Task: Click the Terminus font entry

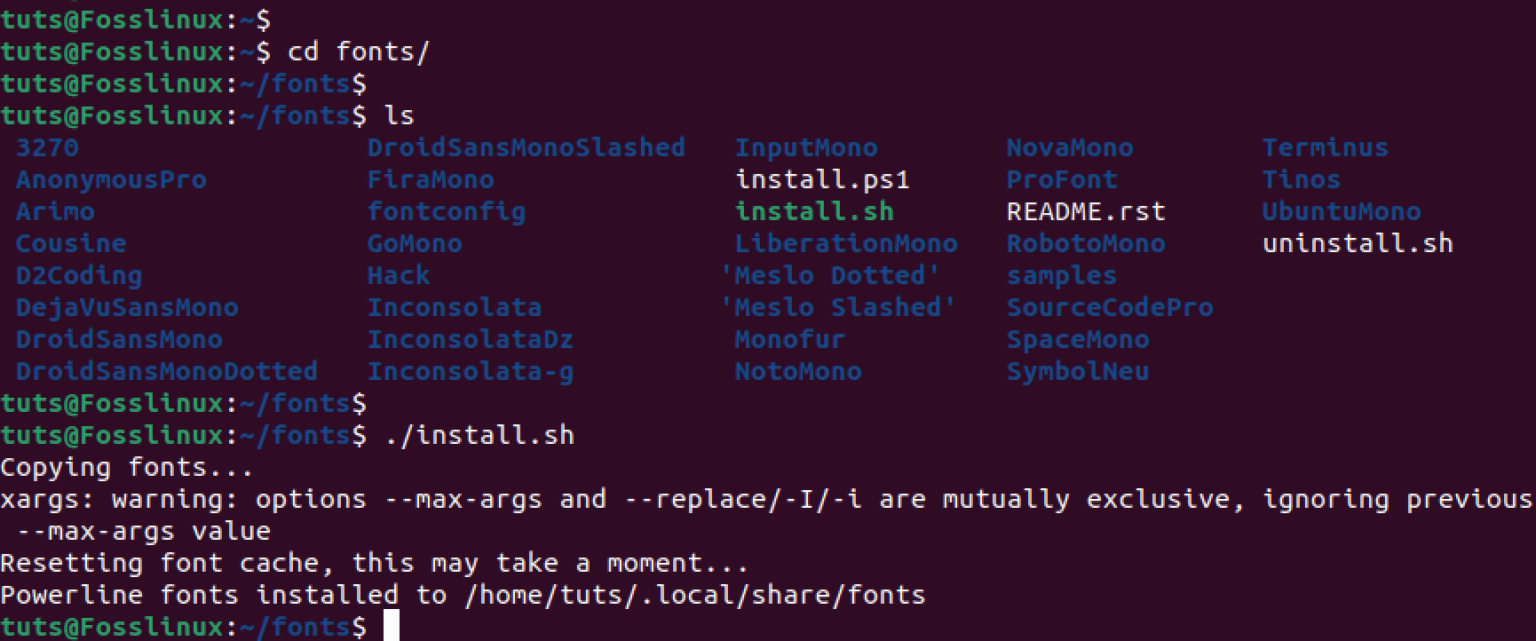Action: coord(1324,147)
